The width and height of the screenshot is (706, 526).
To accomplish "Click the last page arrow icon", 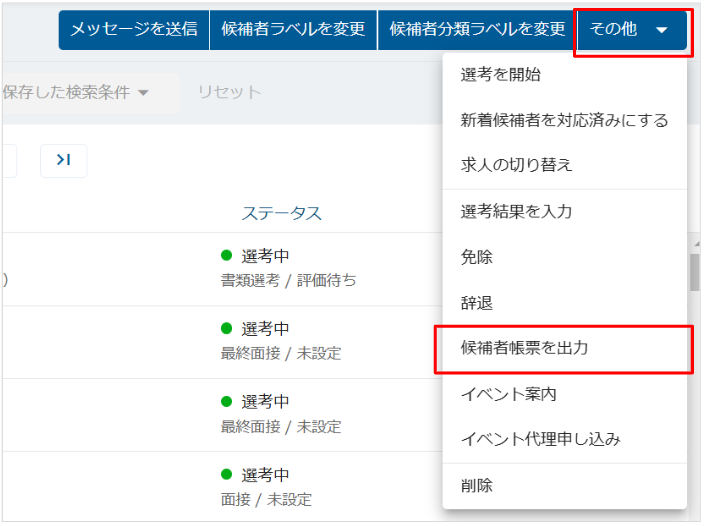I will click(x=63, y=161).
